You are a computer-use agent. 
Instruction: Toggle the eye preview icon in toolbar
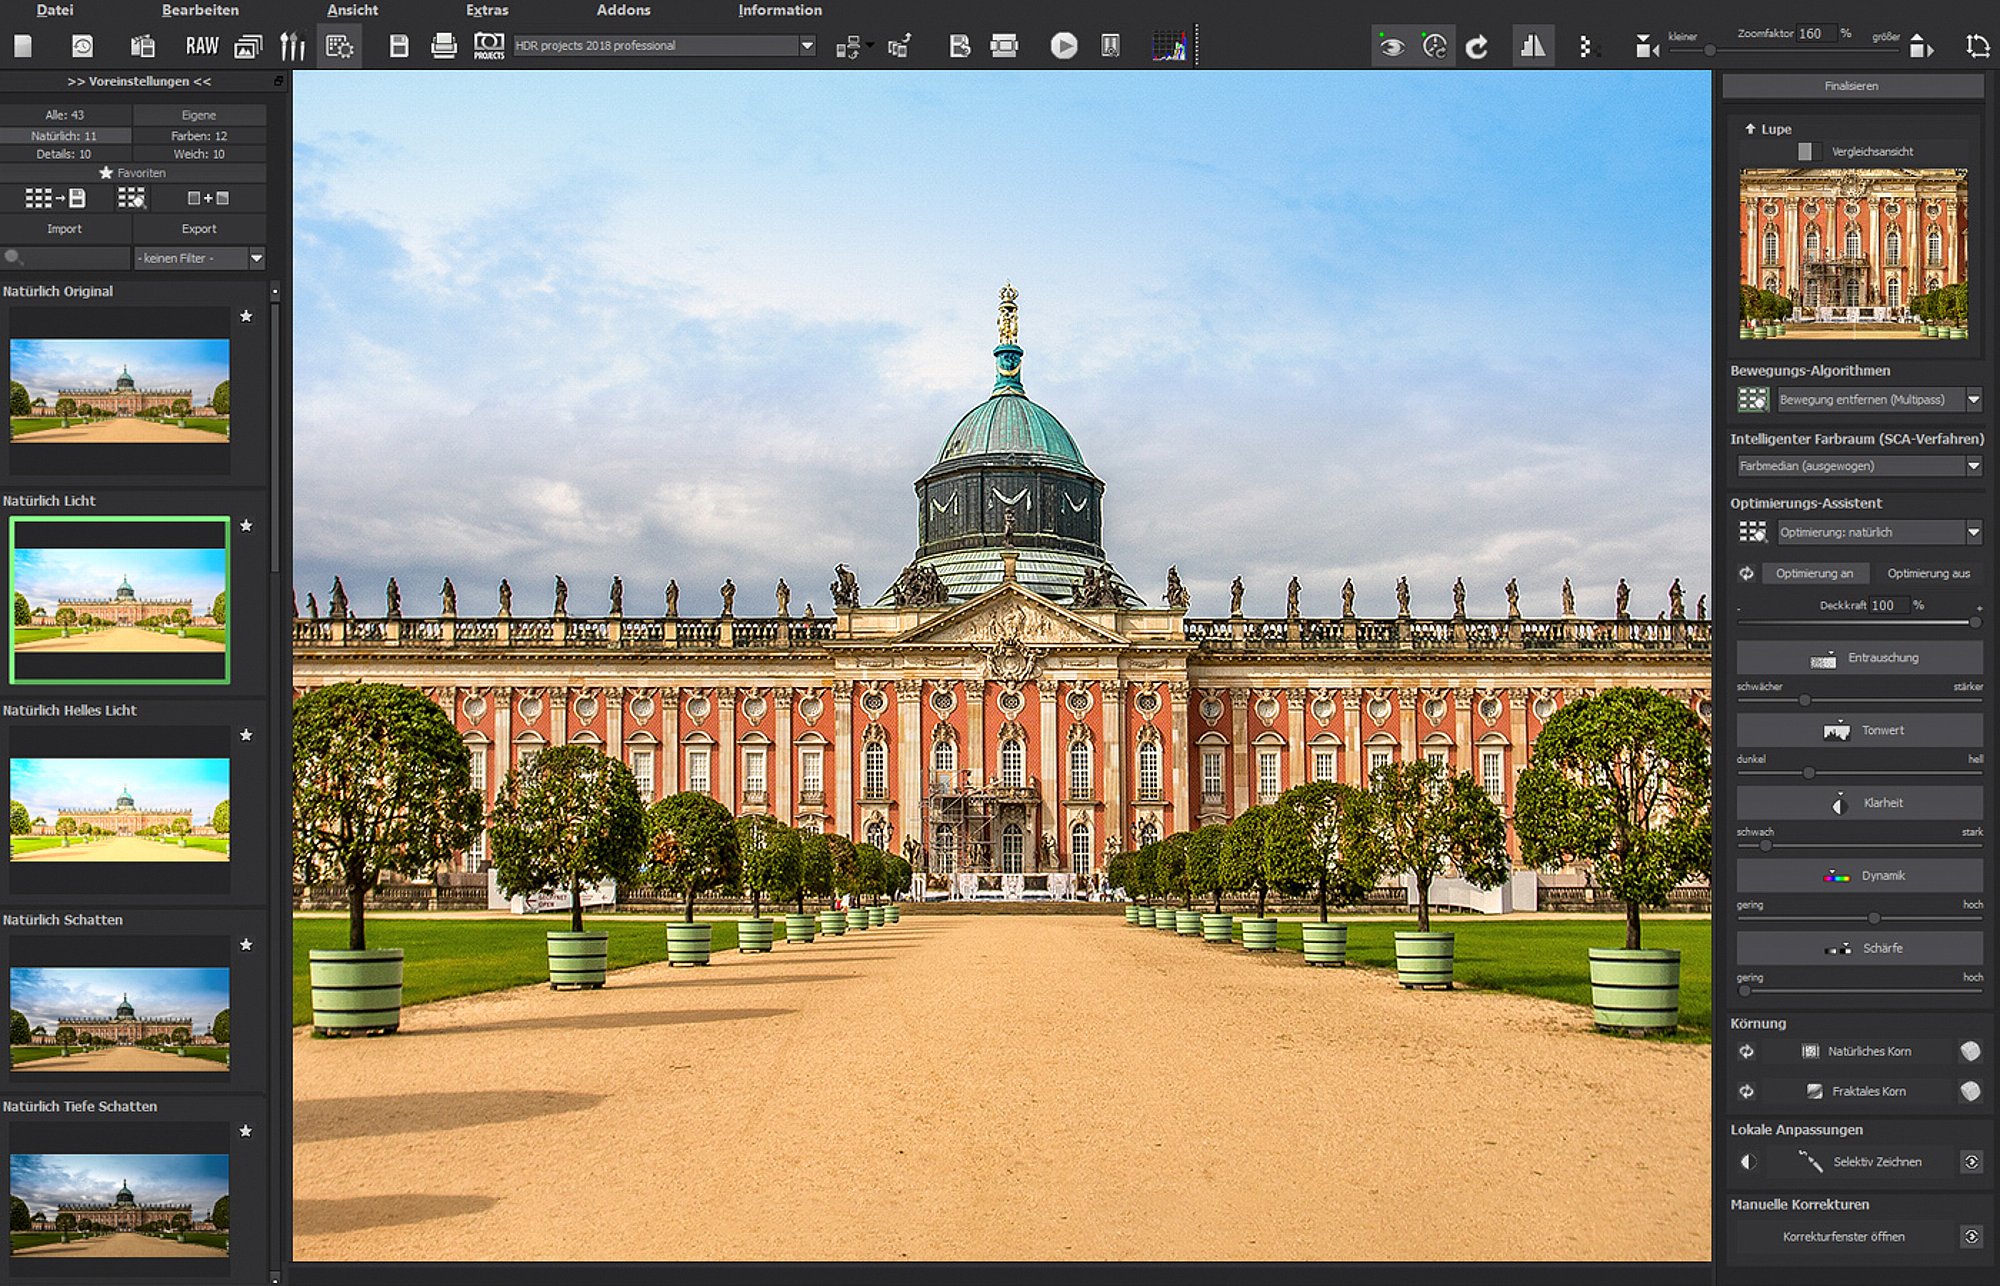(1391, 46)
